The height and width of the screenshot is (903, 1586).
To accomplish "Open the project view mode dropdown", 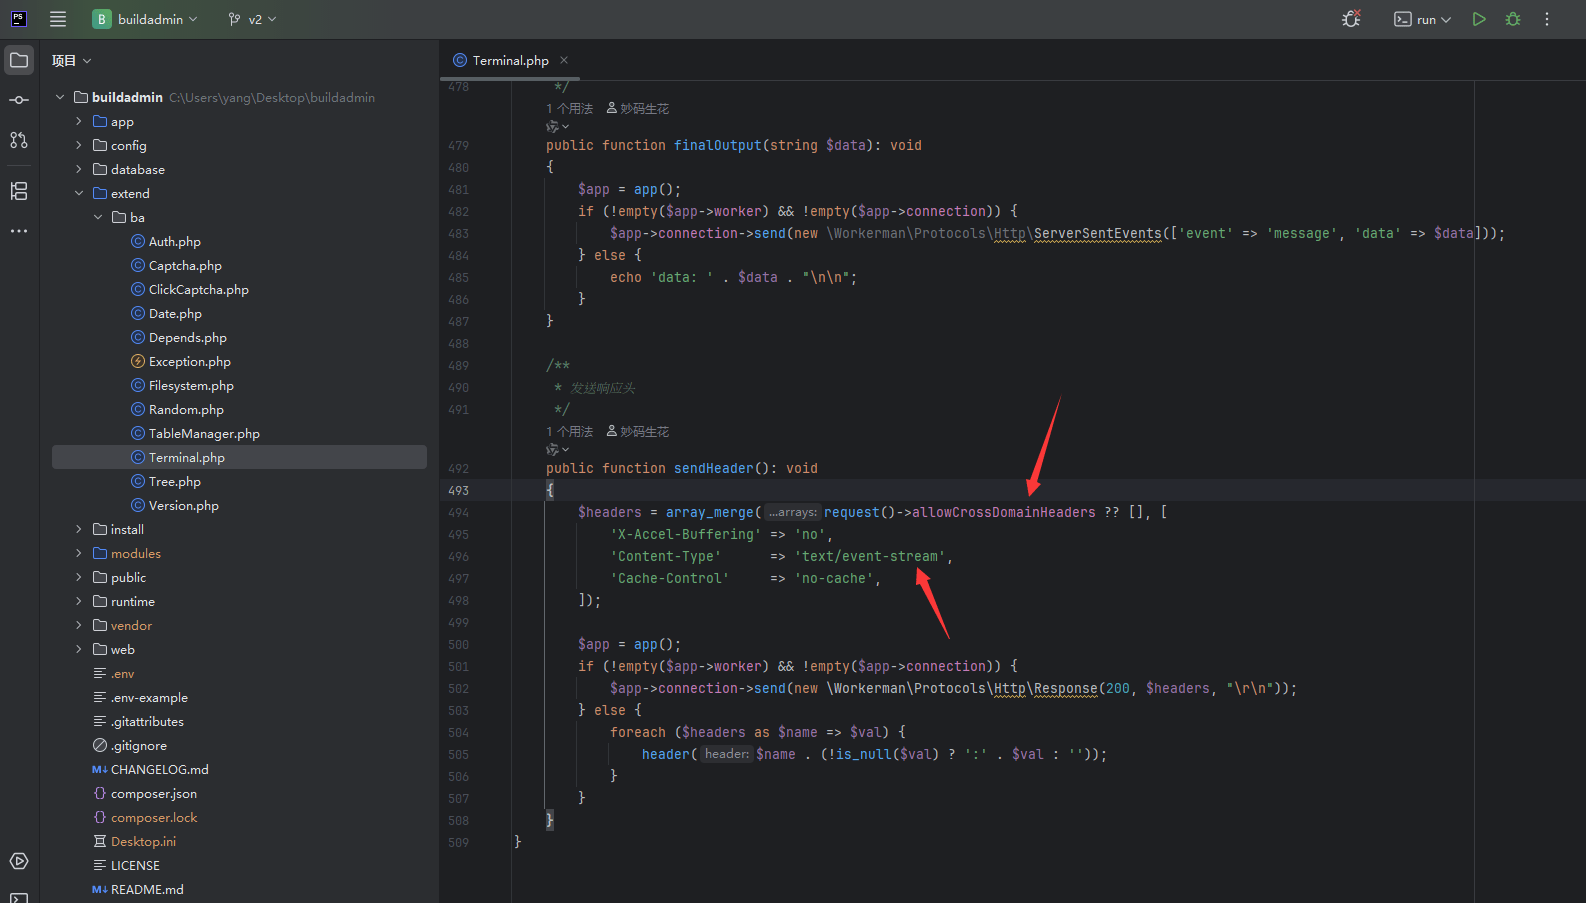I will tap(72, 61).
